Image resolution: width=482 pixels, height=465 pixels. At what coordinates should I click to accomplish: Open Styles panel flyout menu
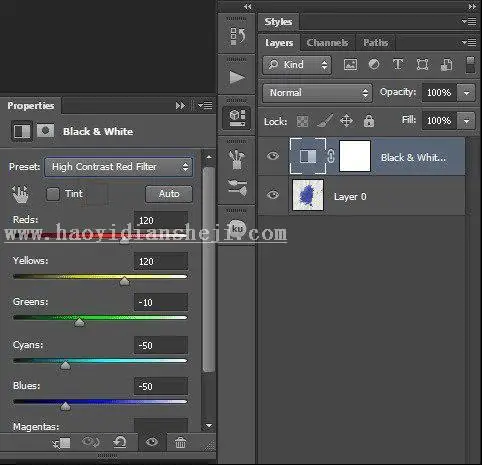[x=469, y=22]
